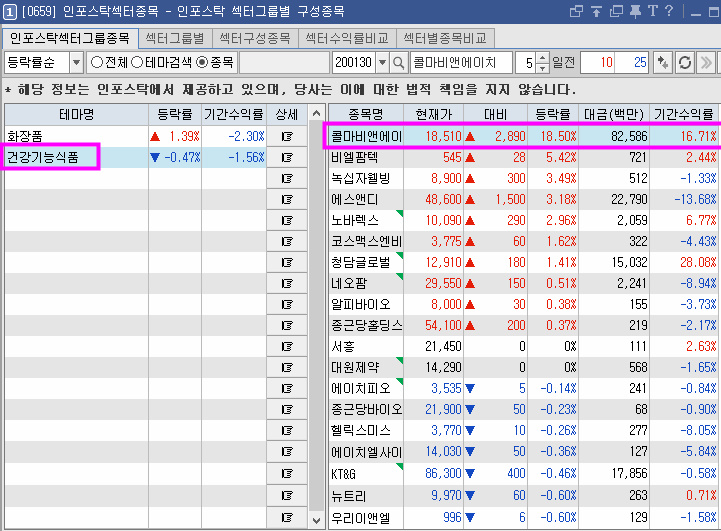Select stock 청담글로벌 in list

(523, 263)
